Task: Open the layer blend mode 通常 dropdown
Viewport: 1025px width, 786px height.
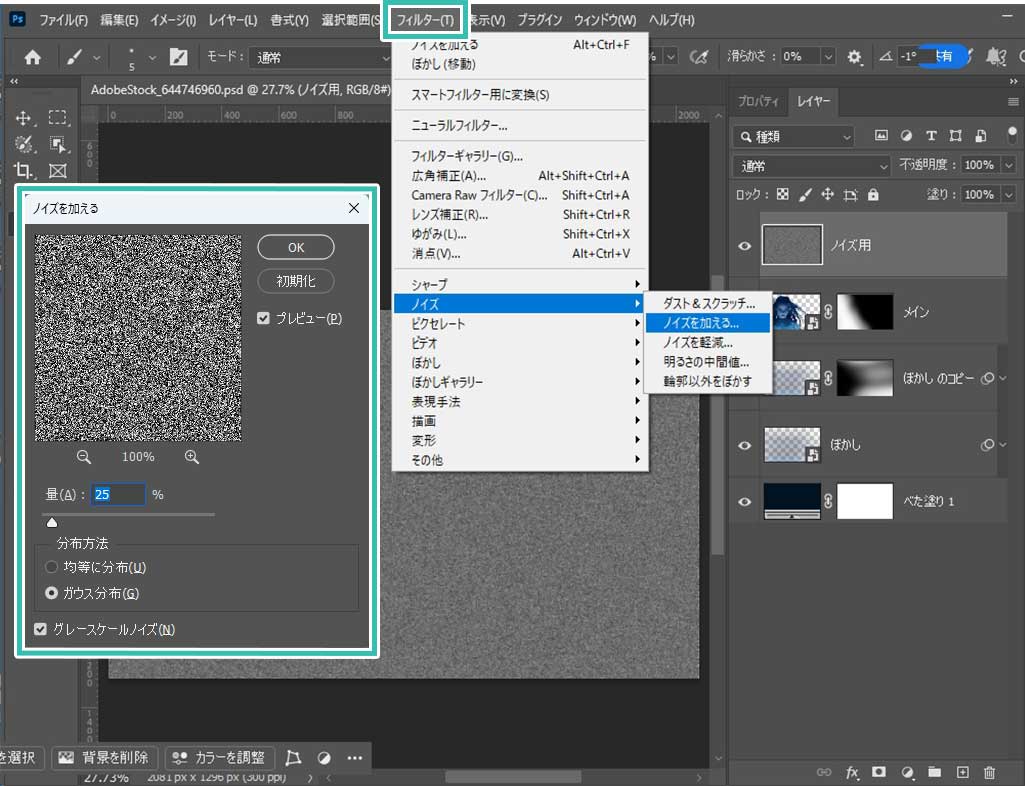Action: [x=811, y=166]
